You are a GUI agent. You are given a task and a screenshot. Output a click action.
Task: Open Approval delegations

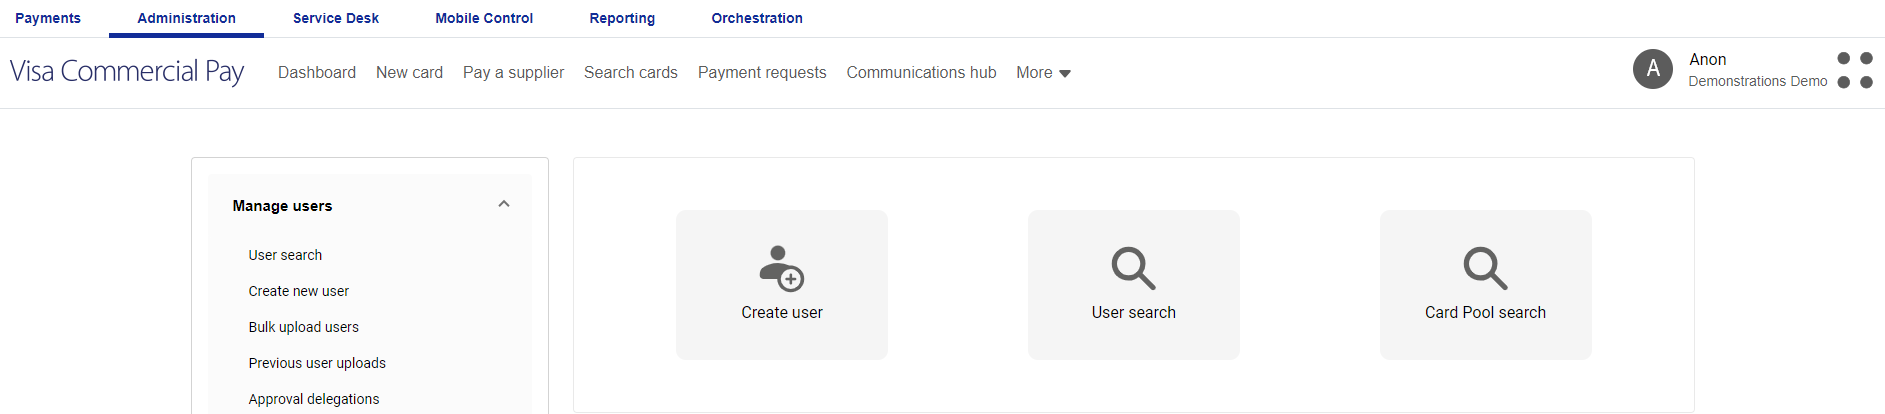coord(314,399)
